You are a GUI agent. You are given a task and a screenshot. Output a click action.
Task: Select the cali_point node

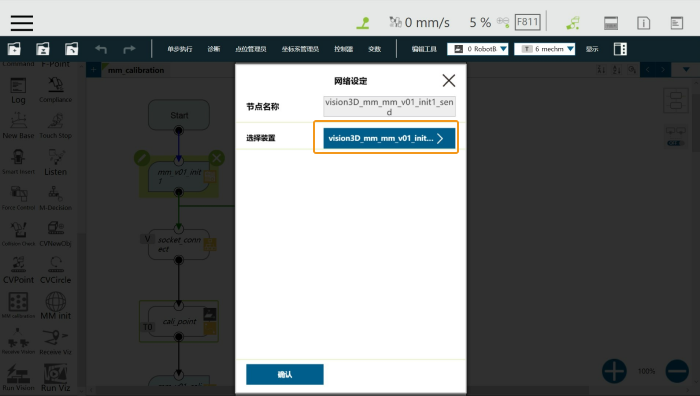[x=179, y=321]
